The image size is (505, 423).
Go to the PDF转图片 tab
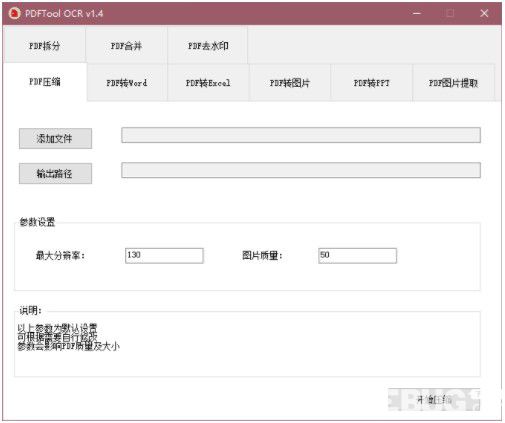[x=290, y=83]
